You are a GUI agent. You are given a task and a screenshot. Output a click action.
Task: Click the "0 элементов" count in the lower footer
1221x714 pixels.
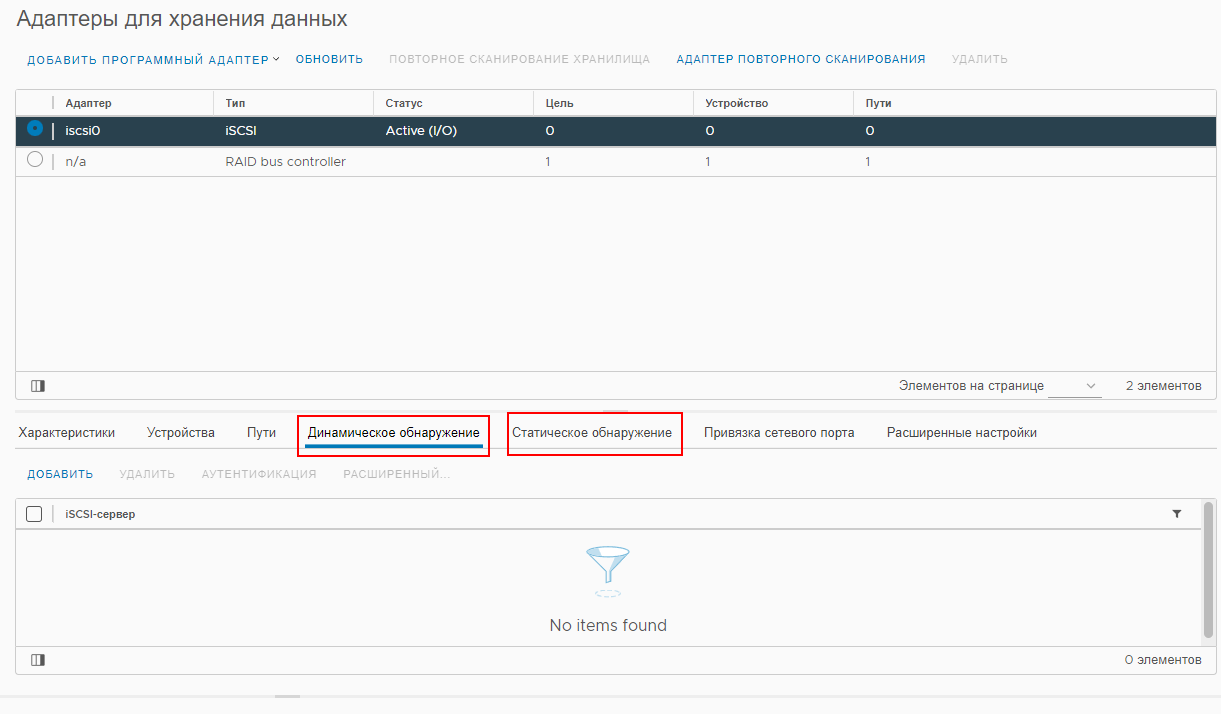(1163, 660)
